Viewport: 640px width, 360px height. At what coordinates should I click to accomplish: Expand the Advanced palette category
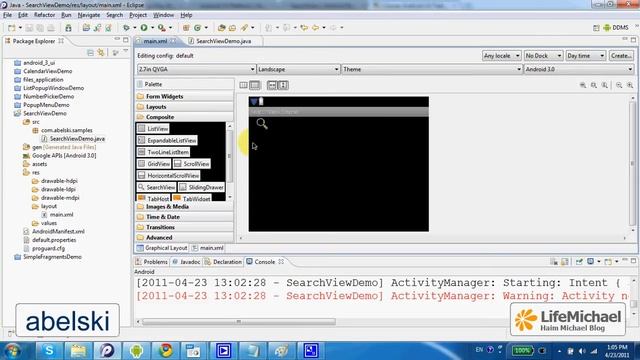(184, 237)
